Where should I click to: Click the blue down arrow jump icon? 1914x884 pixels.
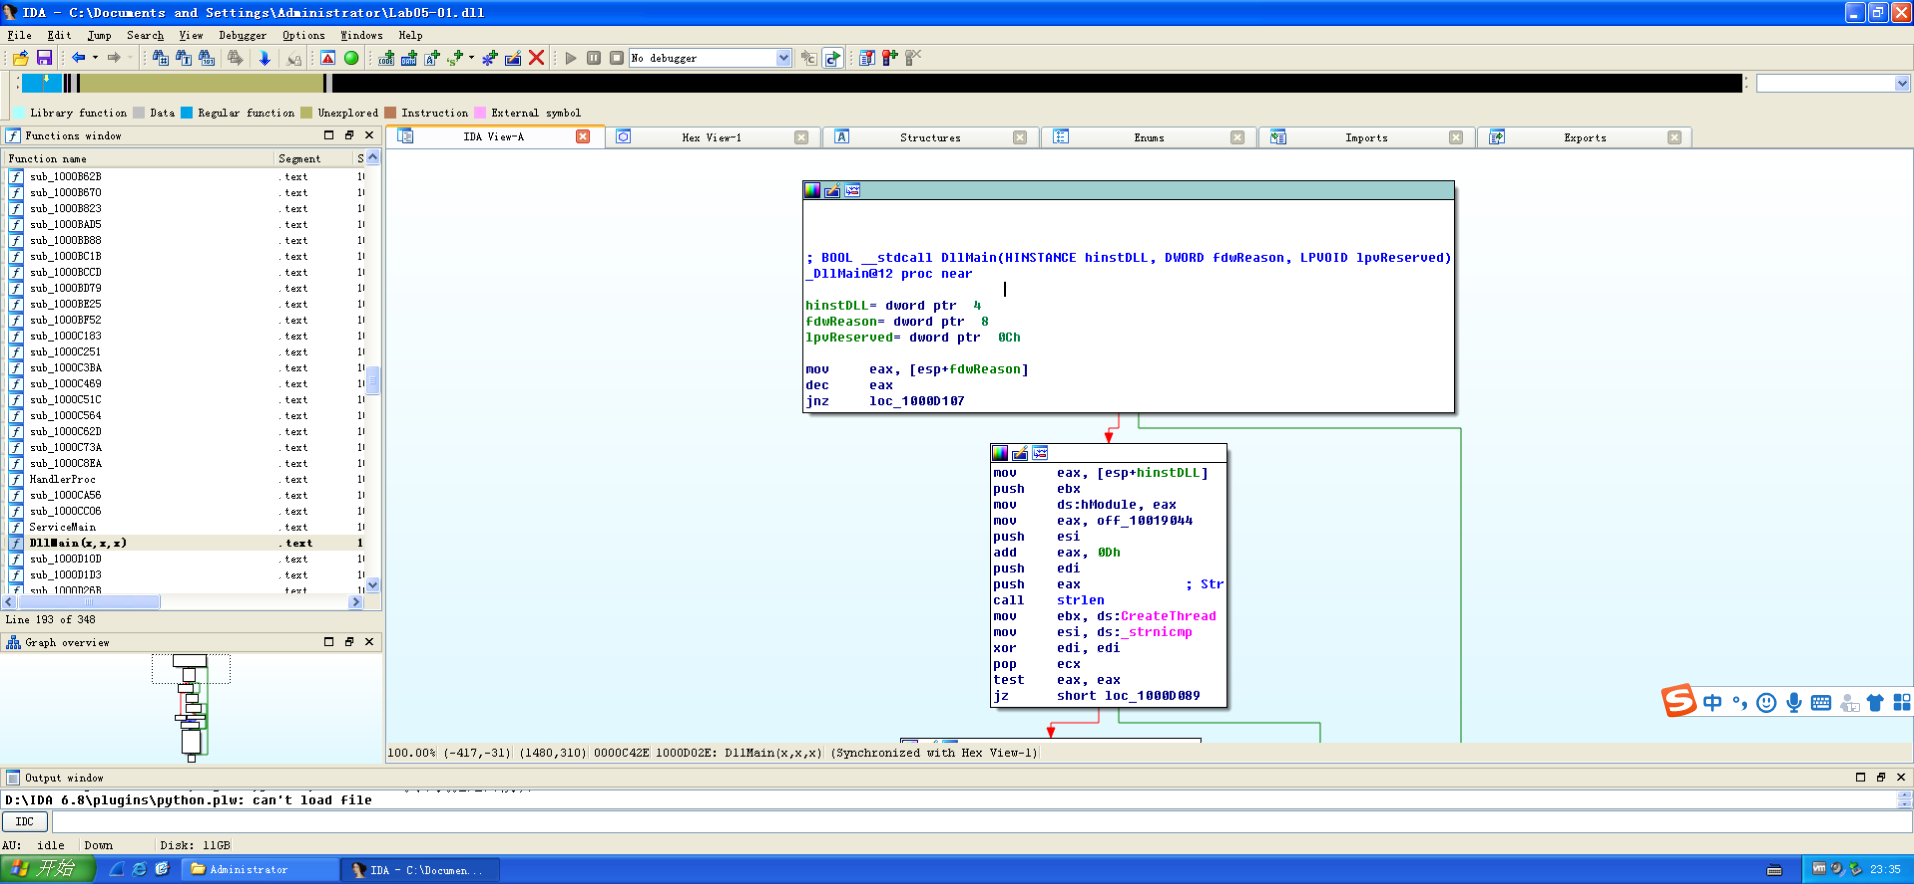click(x=265, y=58)
